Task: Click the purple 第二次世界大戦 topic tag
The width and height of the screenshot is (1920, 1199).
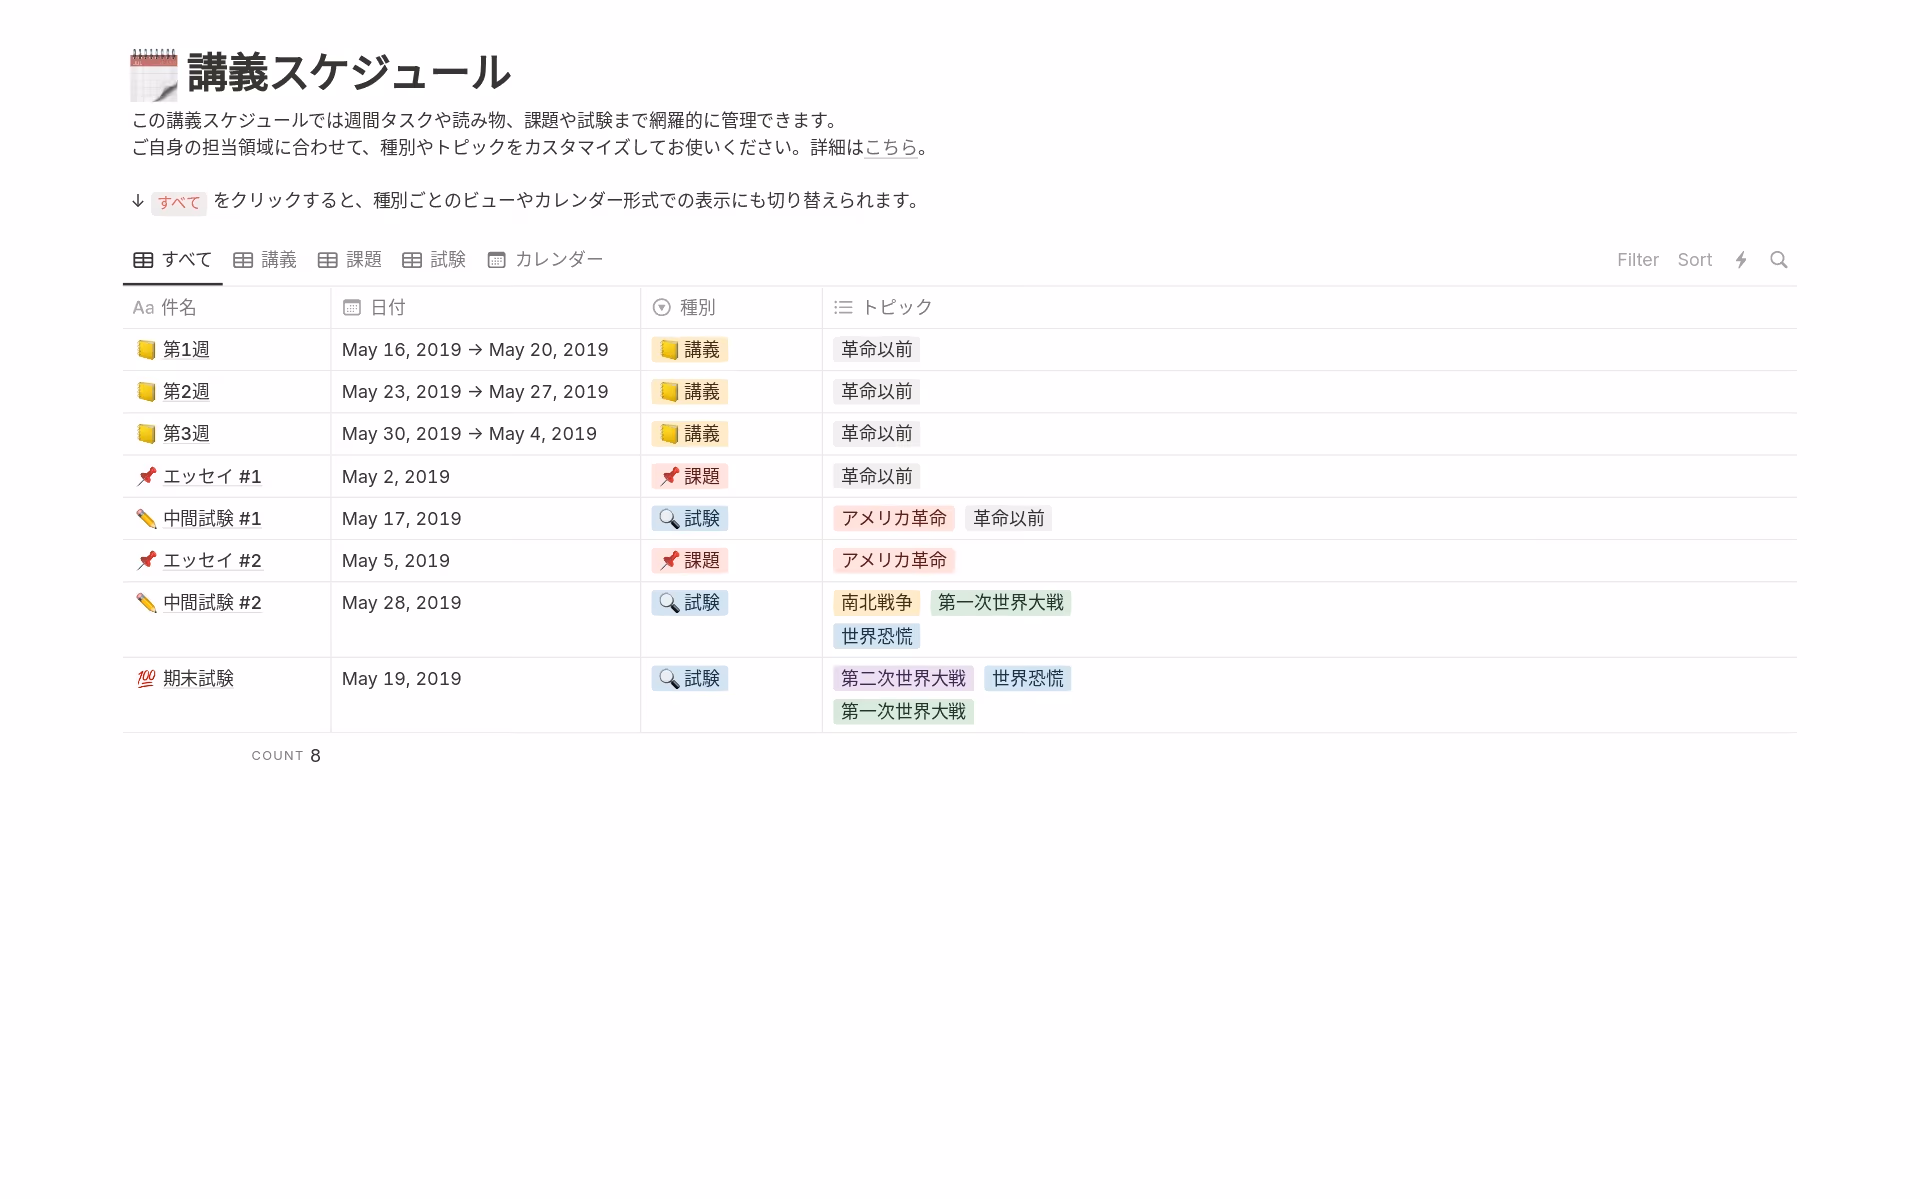Action: pyautogui.click(x=902, y=679)
